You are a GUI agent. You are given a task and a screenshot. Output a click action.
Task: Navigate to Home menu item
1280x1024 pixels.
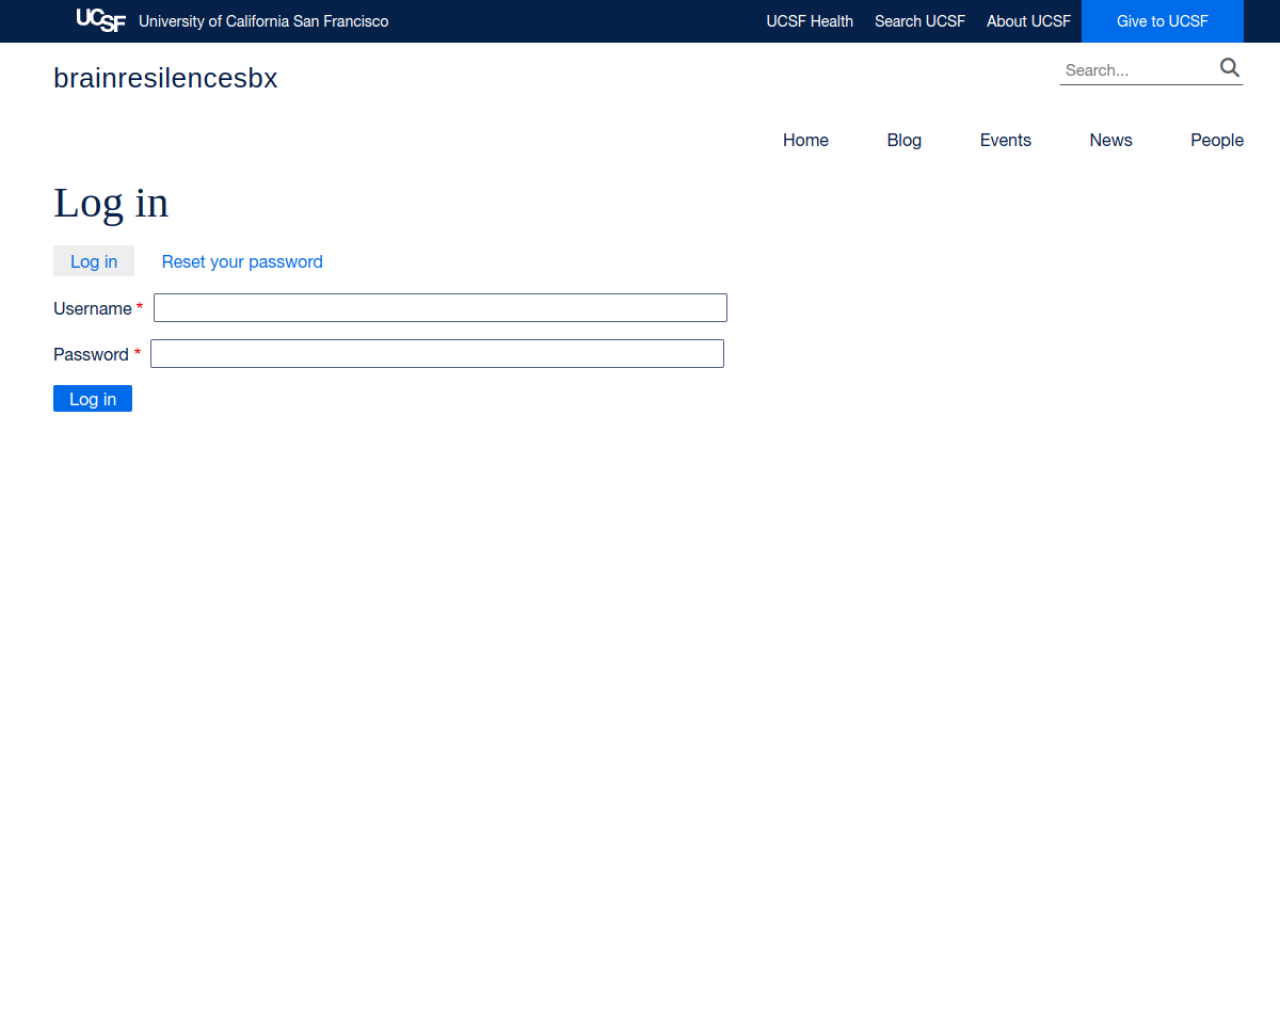pos(805,140)
